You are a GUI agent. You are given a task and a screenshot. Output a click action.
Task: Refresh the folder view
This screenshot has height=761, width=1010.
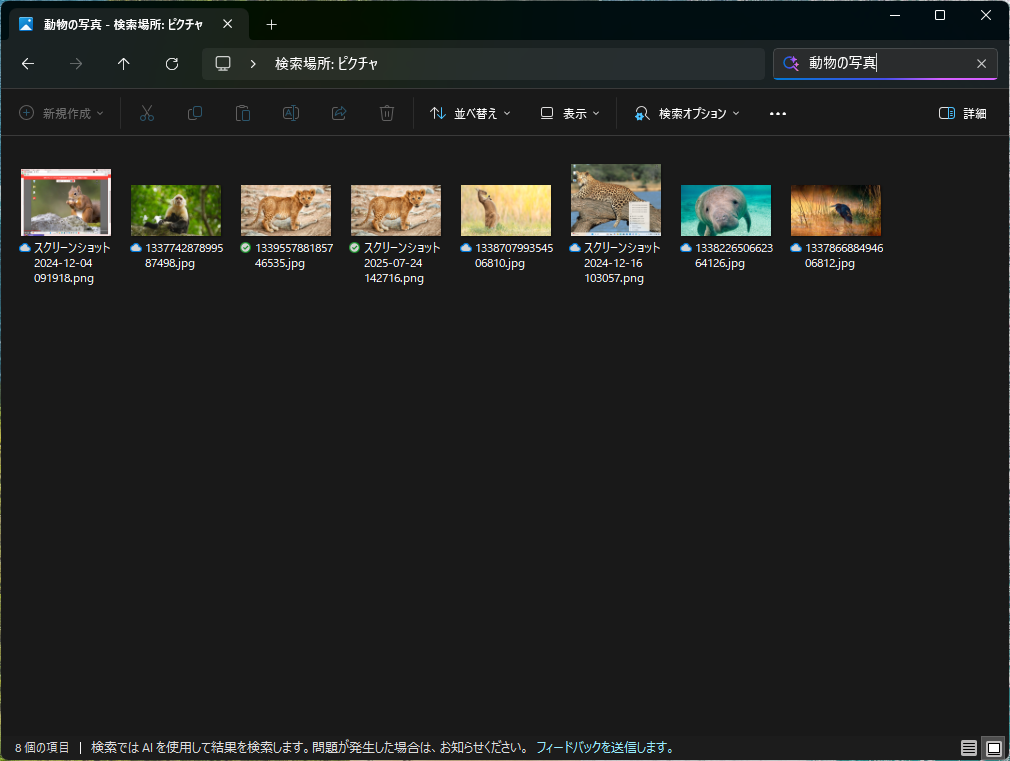click(x=171, y=63)
